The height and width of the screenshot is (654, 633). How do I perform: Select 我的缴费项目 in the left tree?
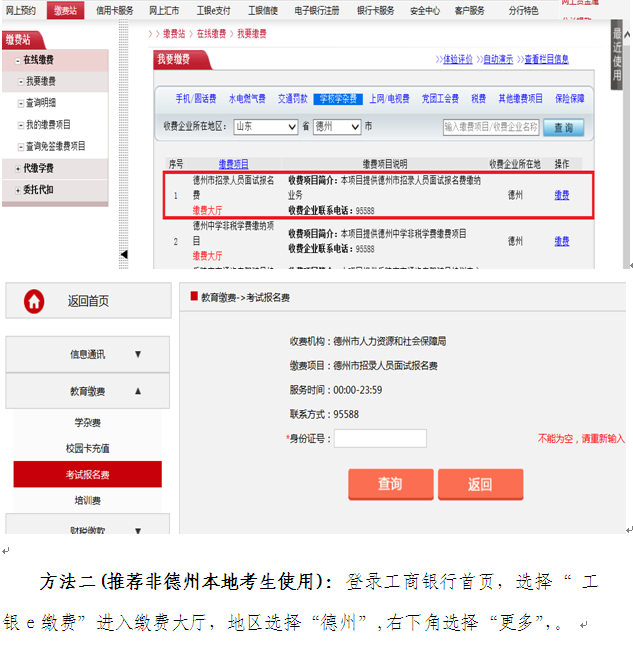point(48,124)
